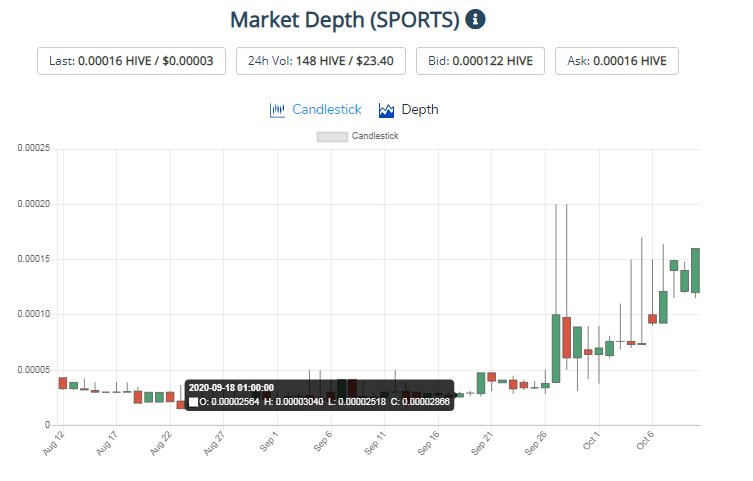Click the info icon next to Market Depth (SPORTS)
The image size is (753, 481).
tap(475, 19)
